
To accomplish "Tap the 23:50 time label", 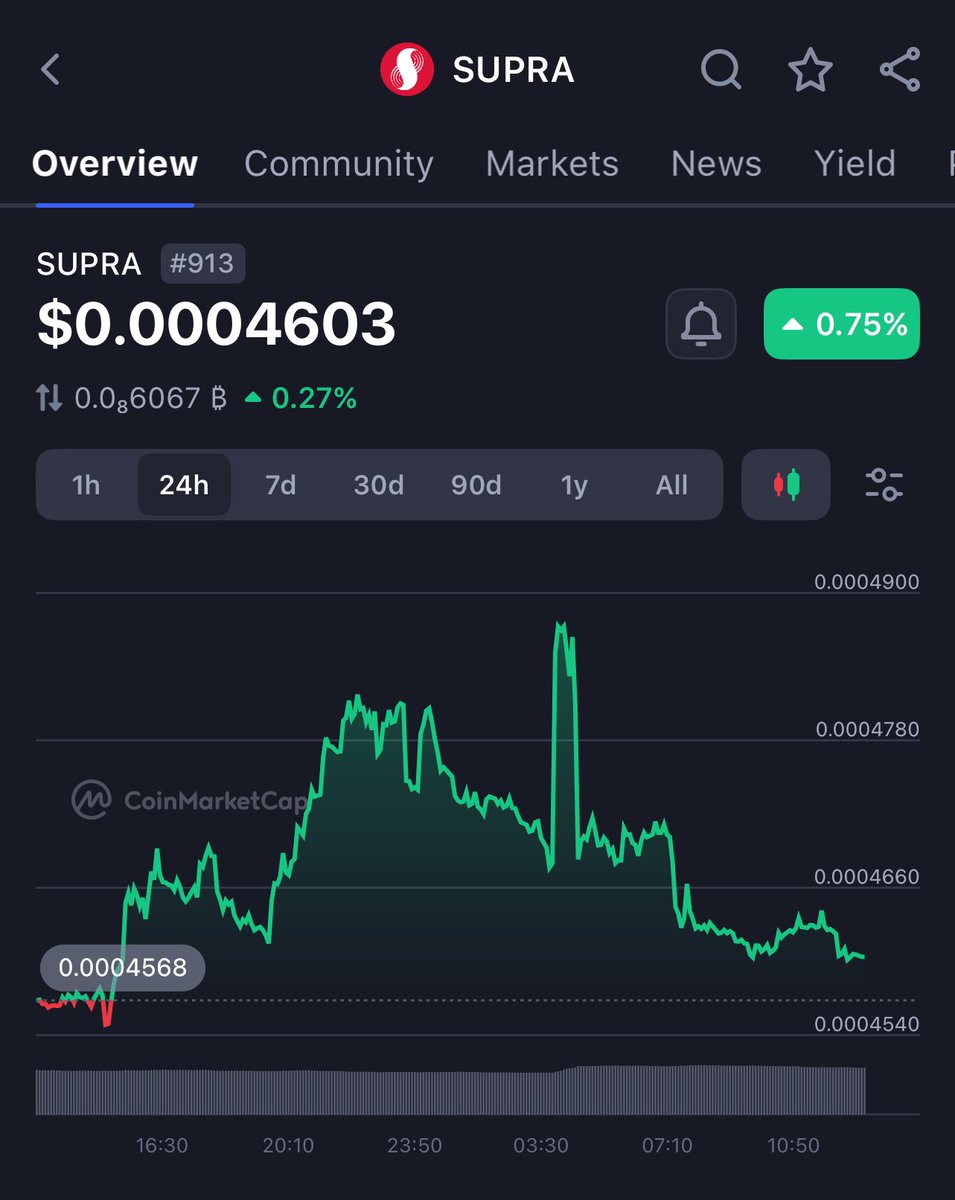I will (x=414, y=1145).
